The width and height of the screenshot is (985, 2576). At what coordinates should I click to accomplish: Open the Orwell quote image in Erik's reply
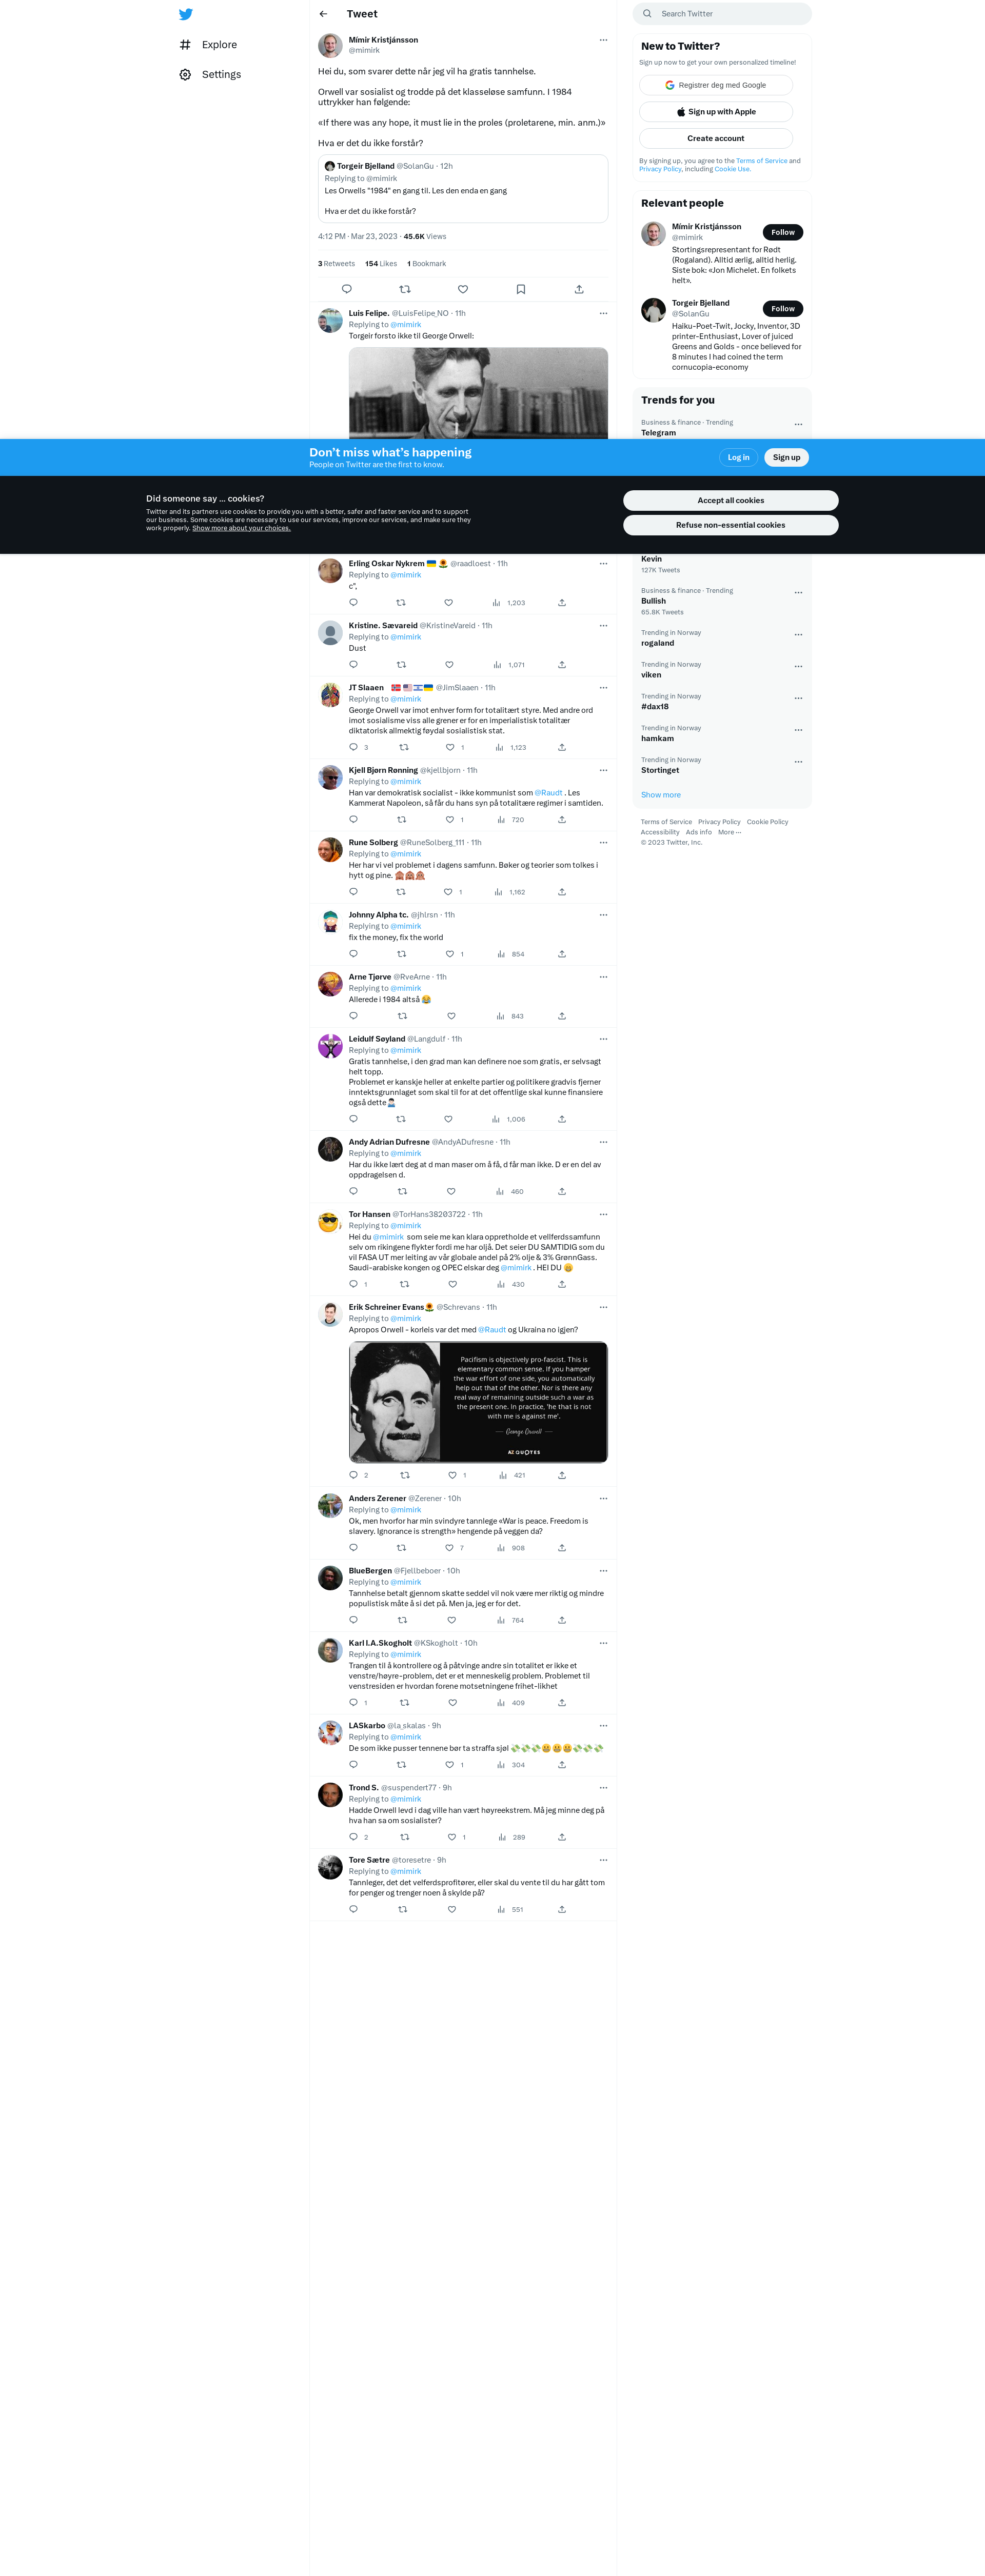(478, 1402)
